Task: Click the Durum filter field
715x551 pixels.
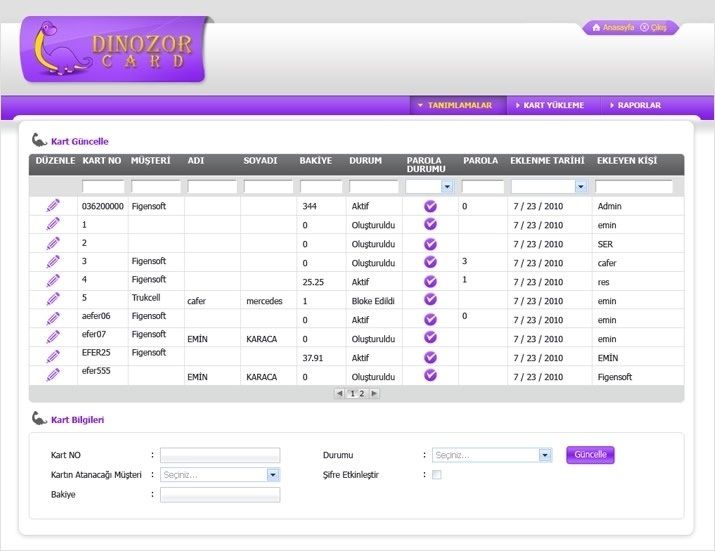Action: coord(374,187)
